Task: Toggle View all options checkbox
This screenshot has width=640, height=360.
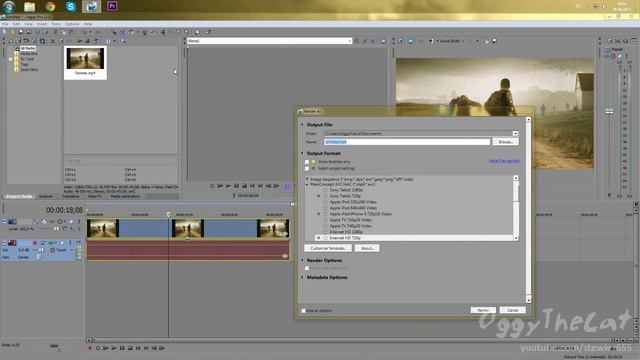Action: click(x=303, y=311)
